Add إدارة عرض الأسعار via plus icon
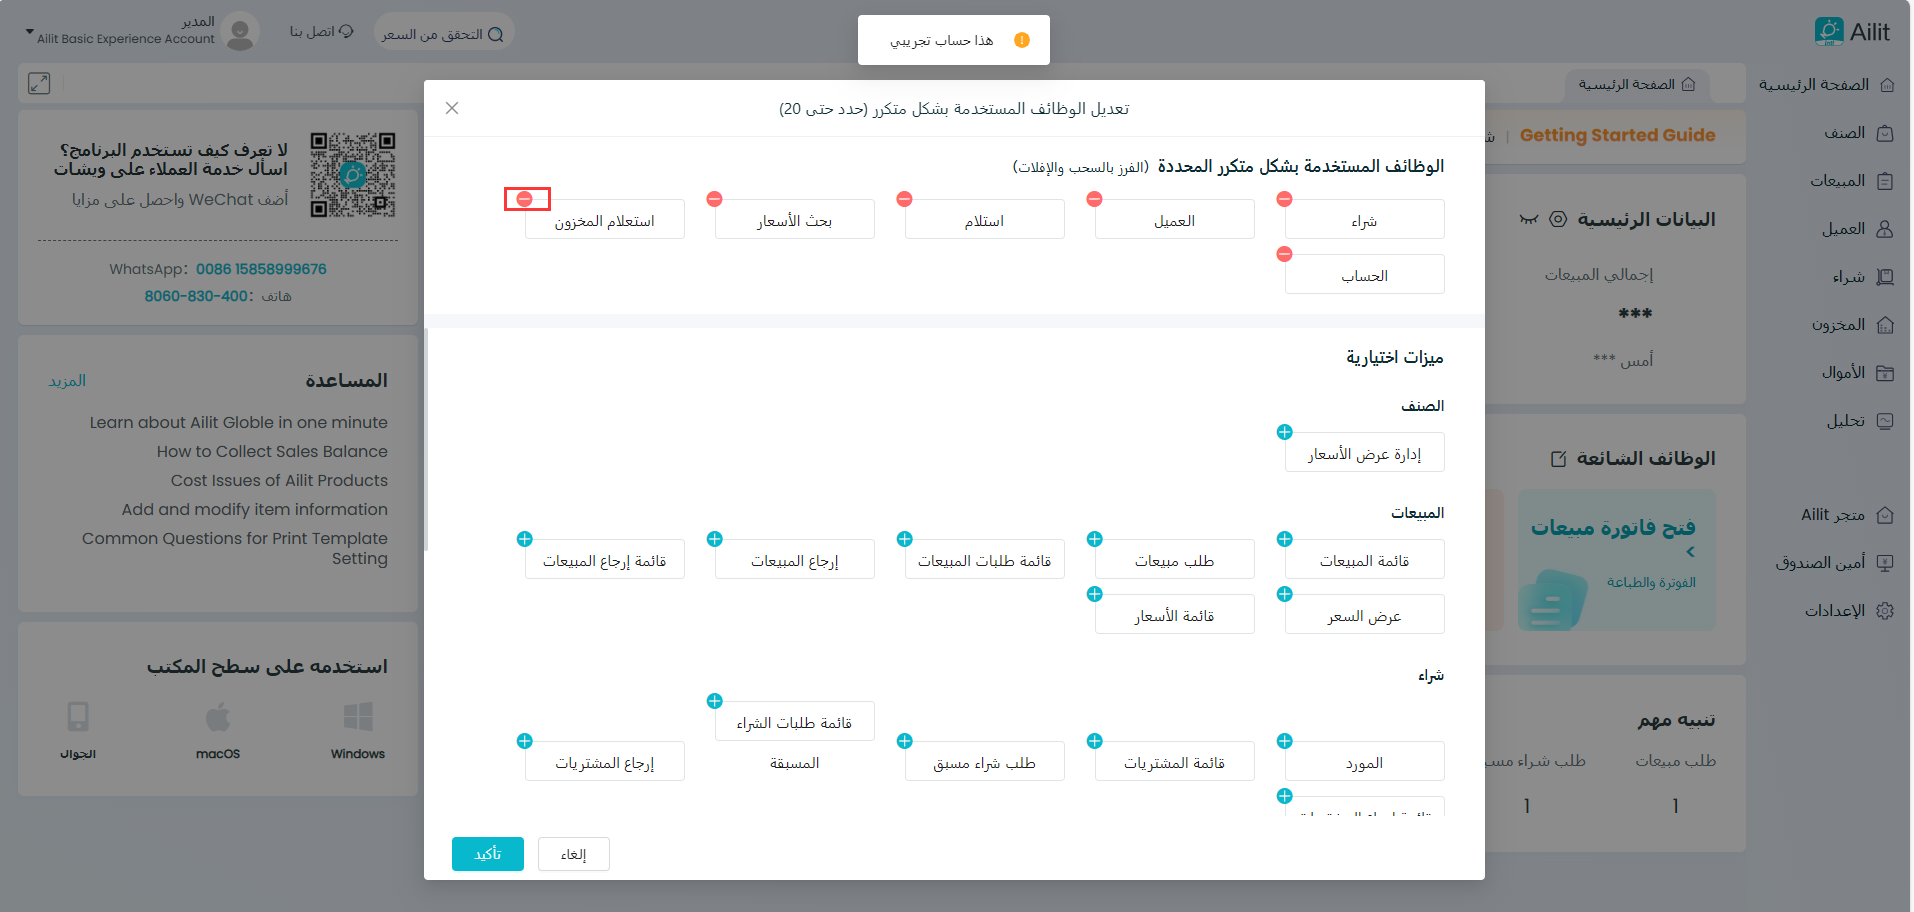This screenshot has height=912, width=1914. [1284, 432]
